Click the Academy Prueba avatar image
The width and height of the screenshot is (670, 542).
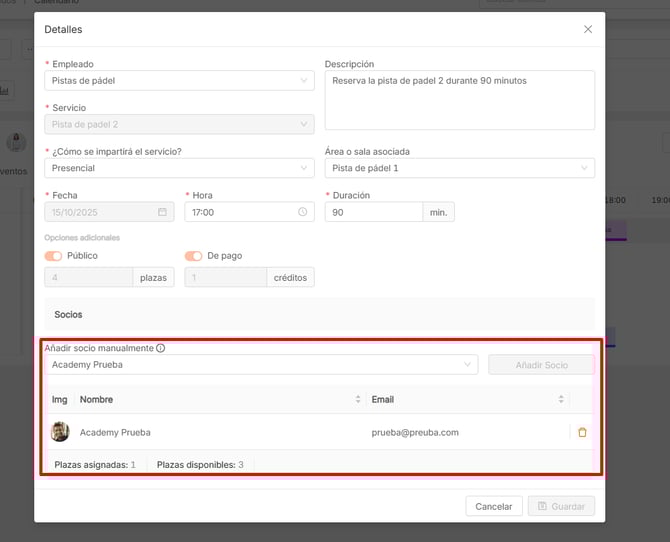click(60, 432)
